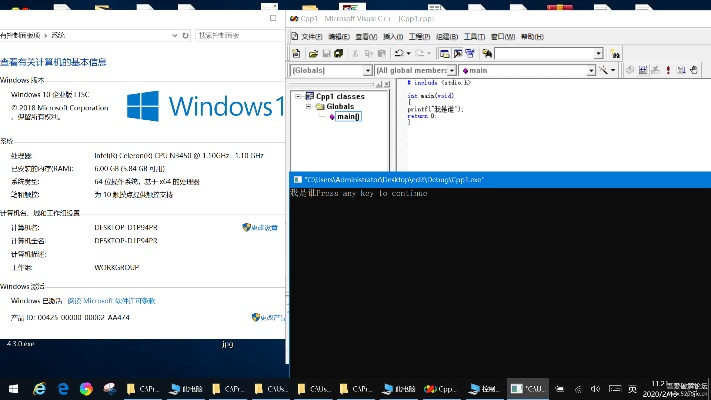Click the Insert/Remove Breakpoint hand icon
The width and height of the screenshot is (711, 400).
point(695,71)
